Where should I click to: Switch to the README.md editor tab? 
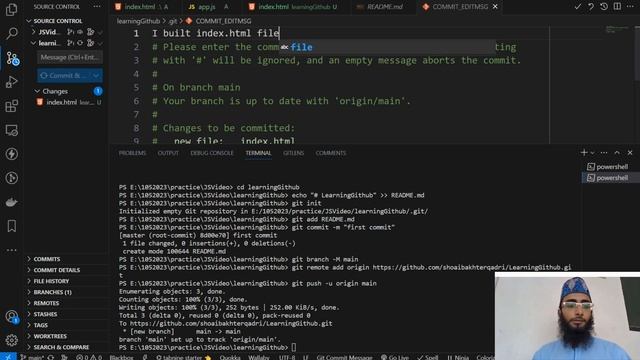[384, 7]
